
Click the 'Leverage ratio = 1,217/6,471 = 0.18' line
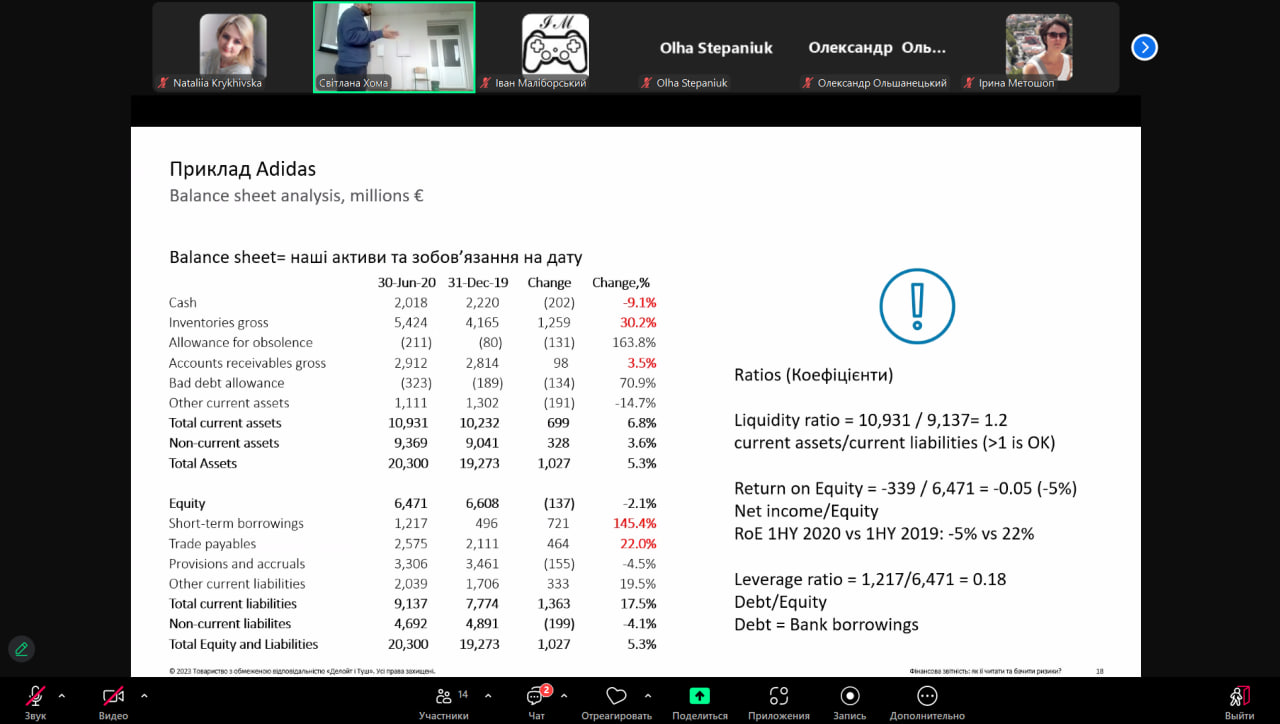point(870,580)
